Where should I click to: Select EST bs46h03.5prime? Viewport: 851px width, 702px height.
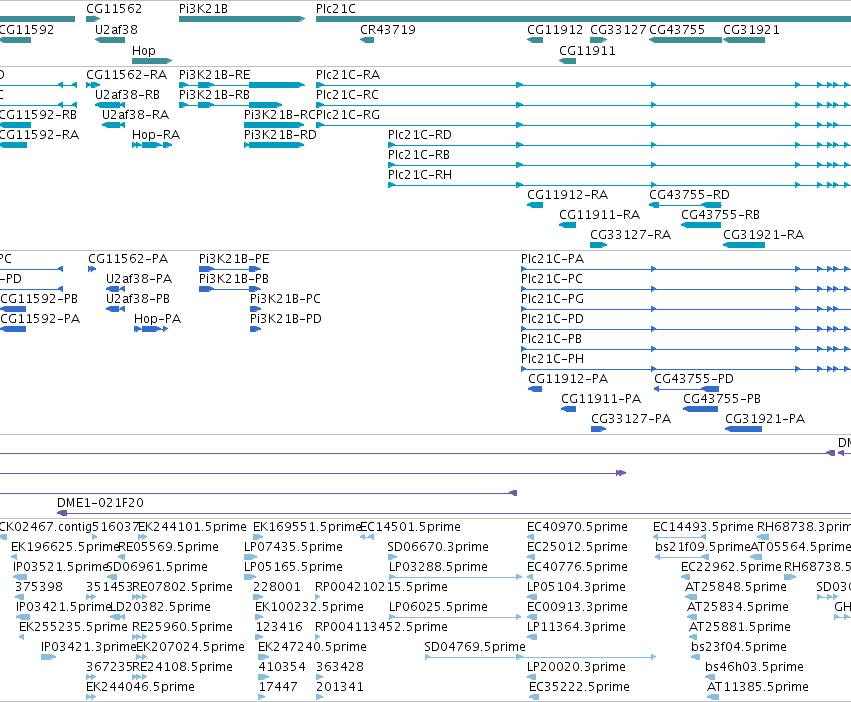pyautogui.click(x=754, y=667)
